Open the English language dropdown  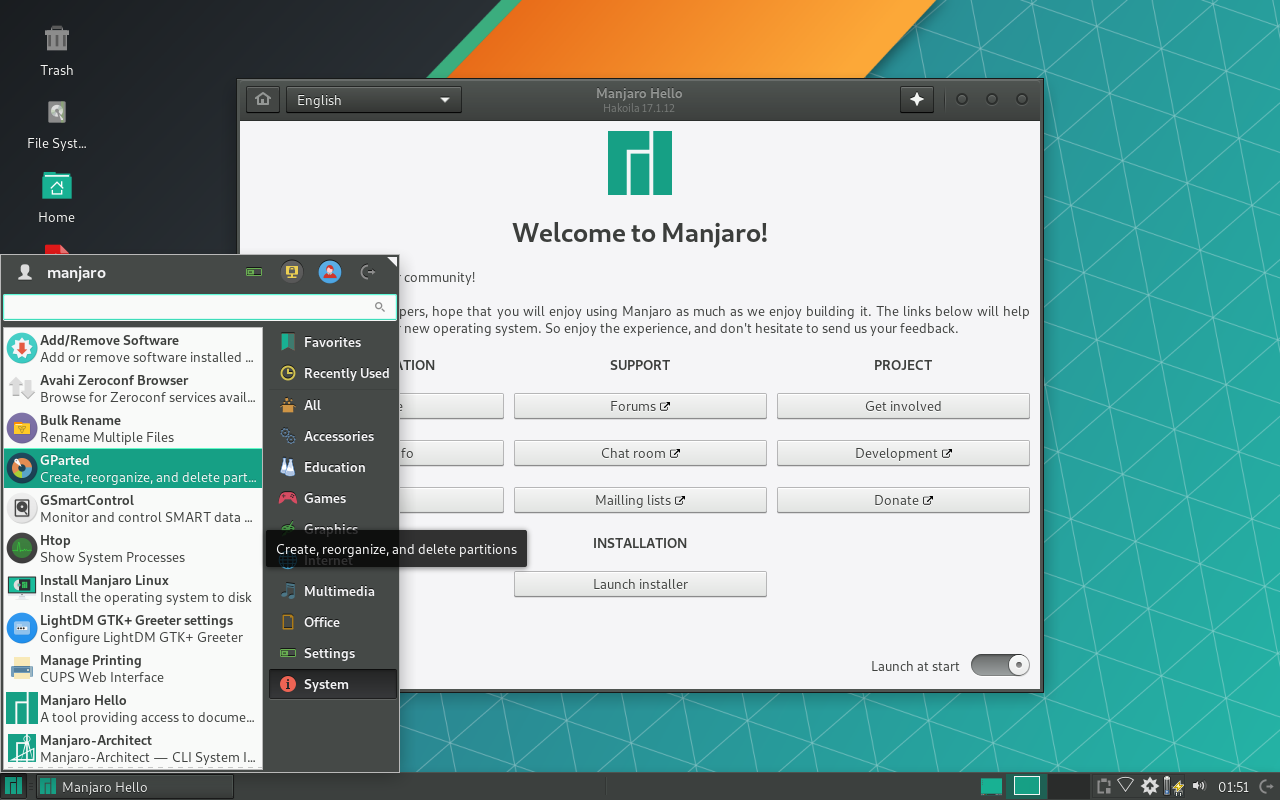(373, 100)
